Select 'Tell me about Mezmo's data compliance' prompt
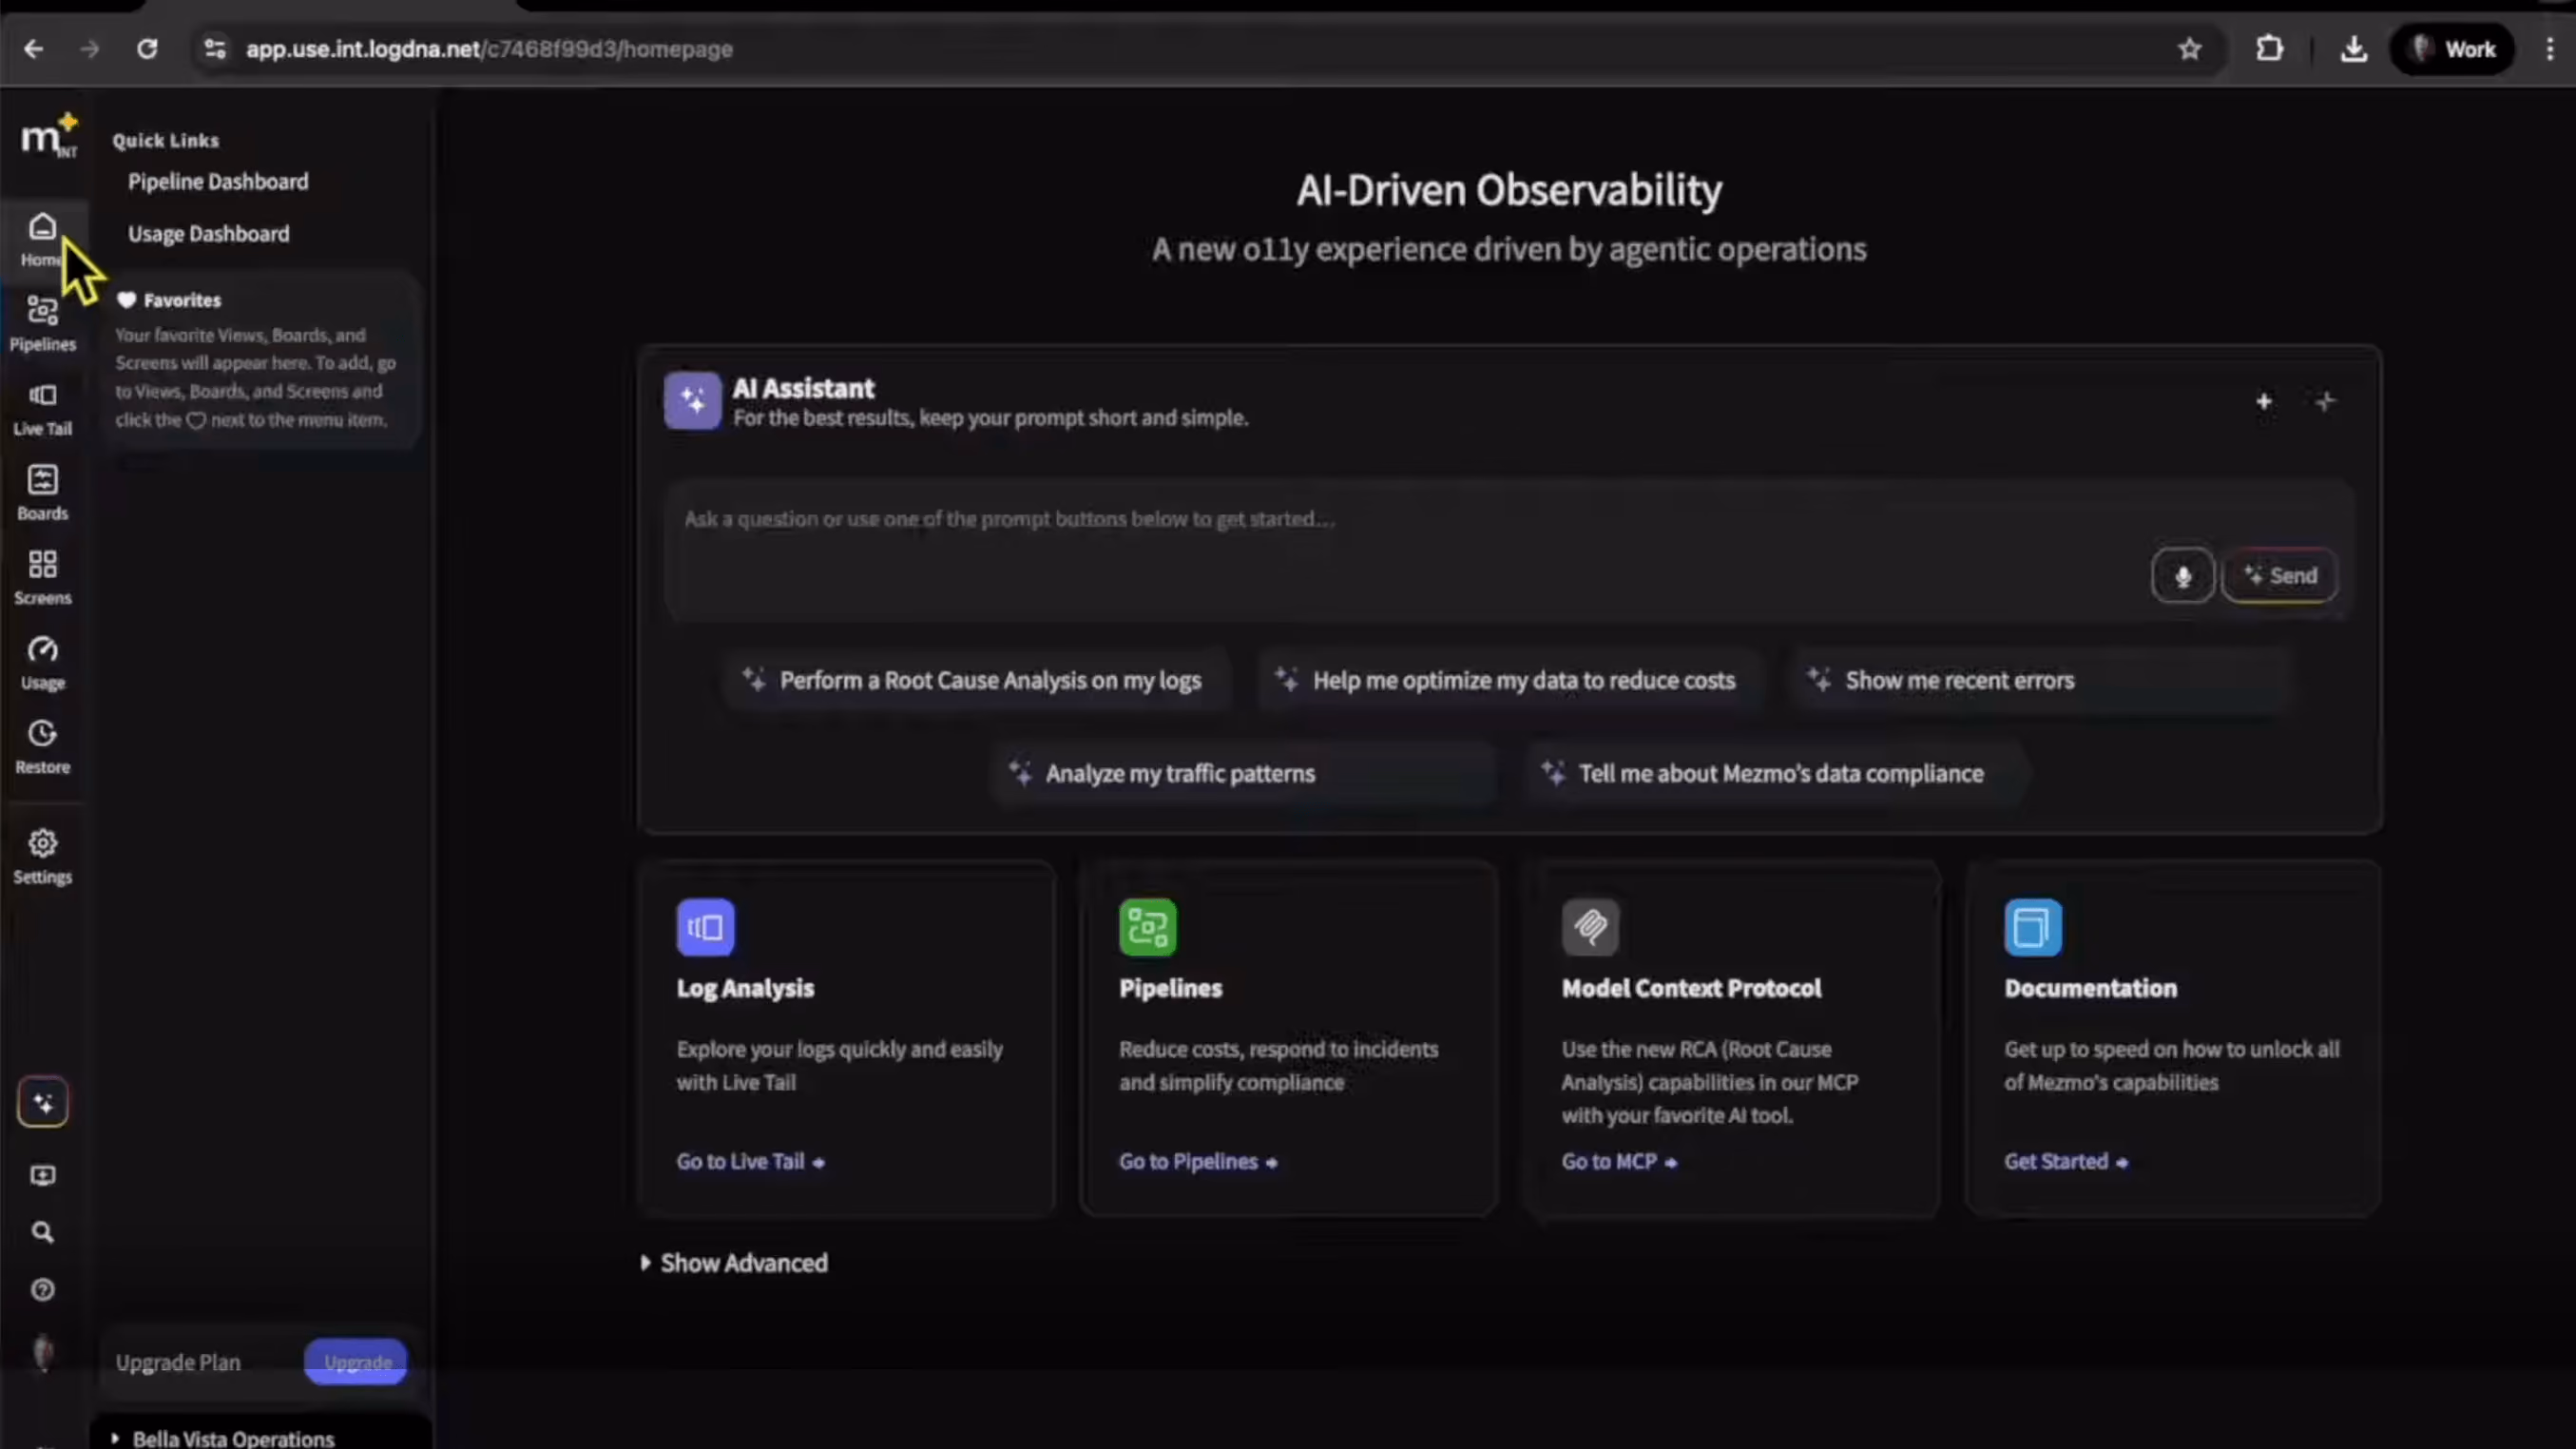The height and width of the screenshot is (1449, 2576). click(x=1775, y=774)
